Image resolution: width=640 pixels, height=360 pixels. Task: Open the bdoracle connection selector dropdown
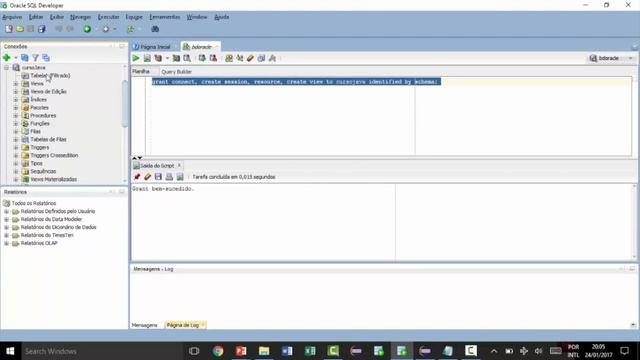(x=611, y=58)
